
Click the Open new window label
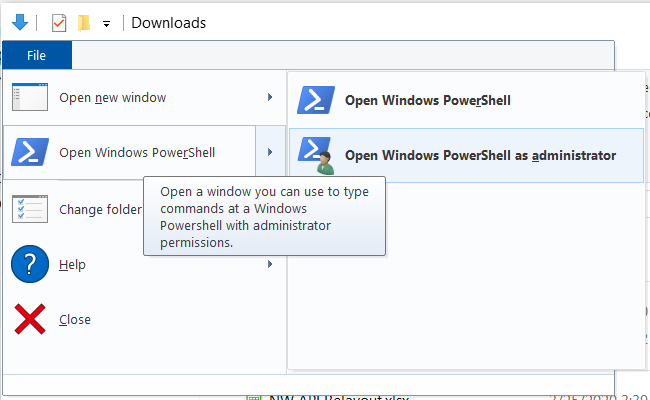point(112,98)
